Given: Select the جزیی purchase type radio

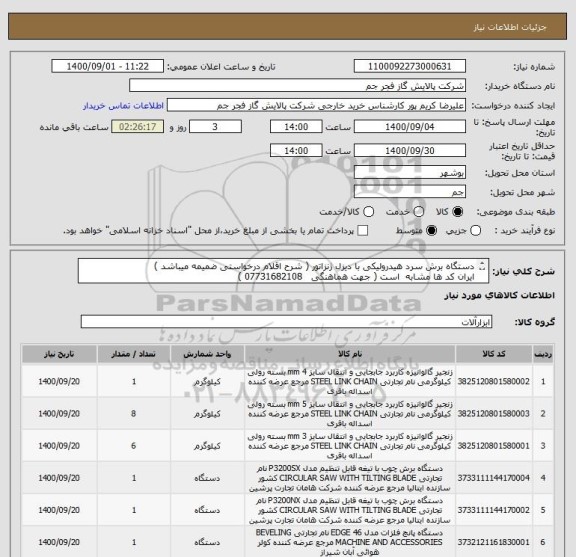Looking at the screenshot, I should (x=475, y=231).
